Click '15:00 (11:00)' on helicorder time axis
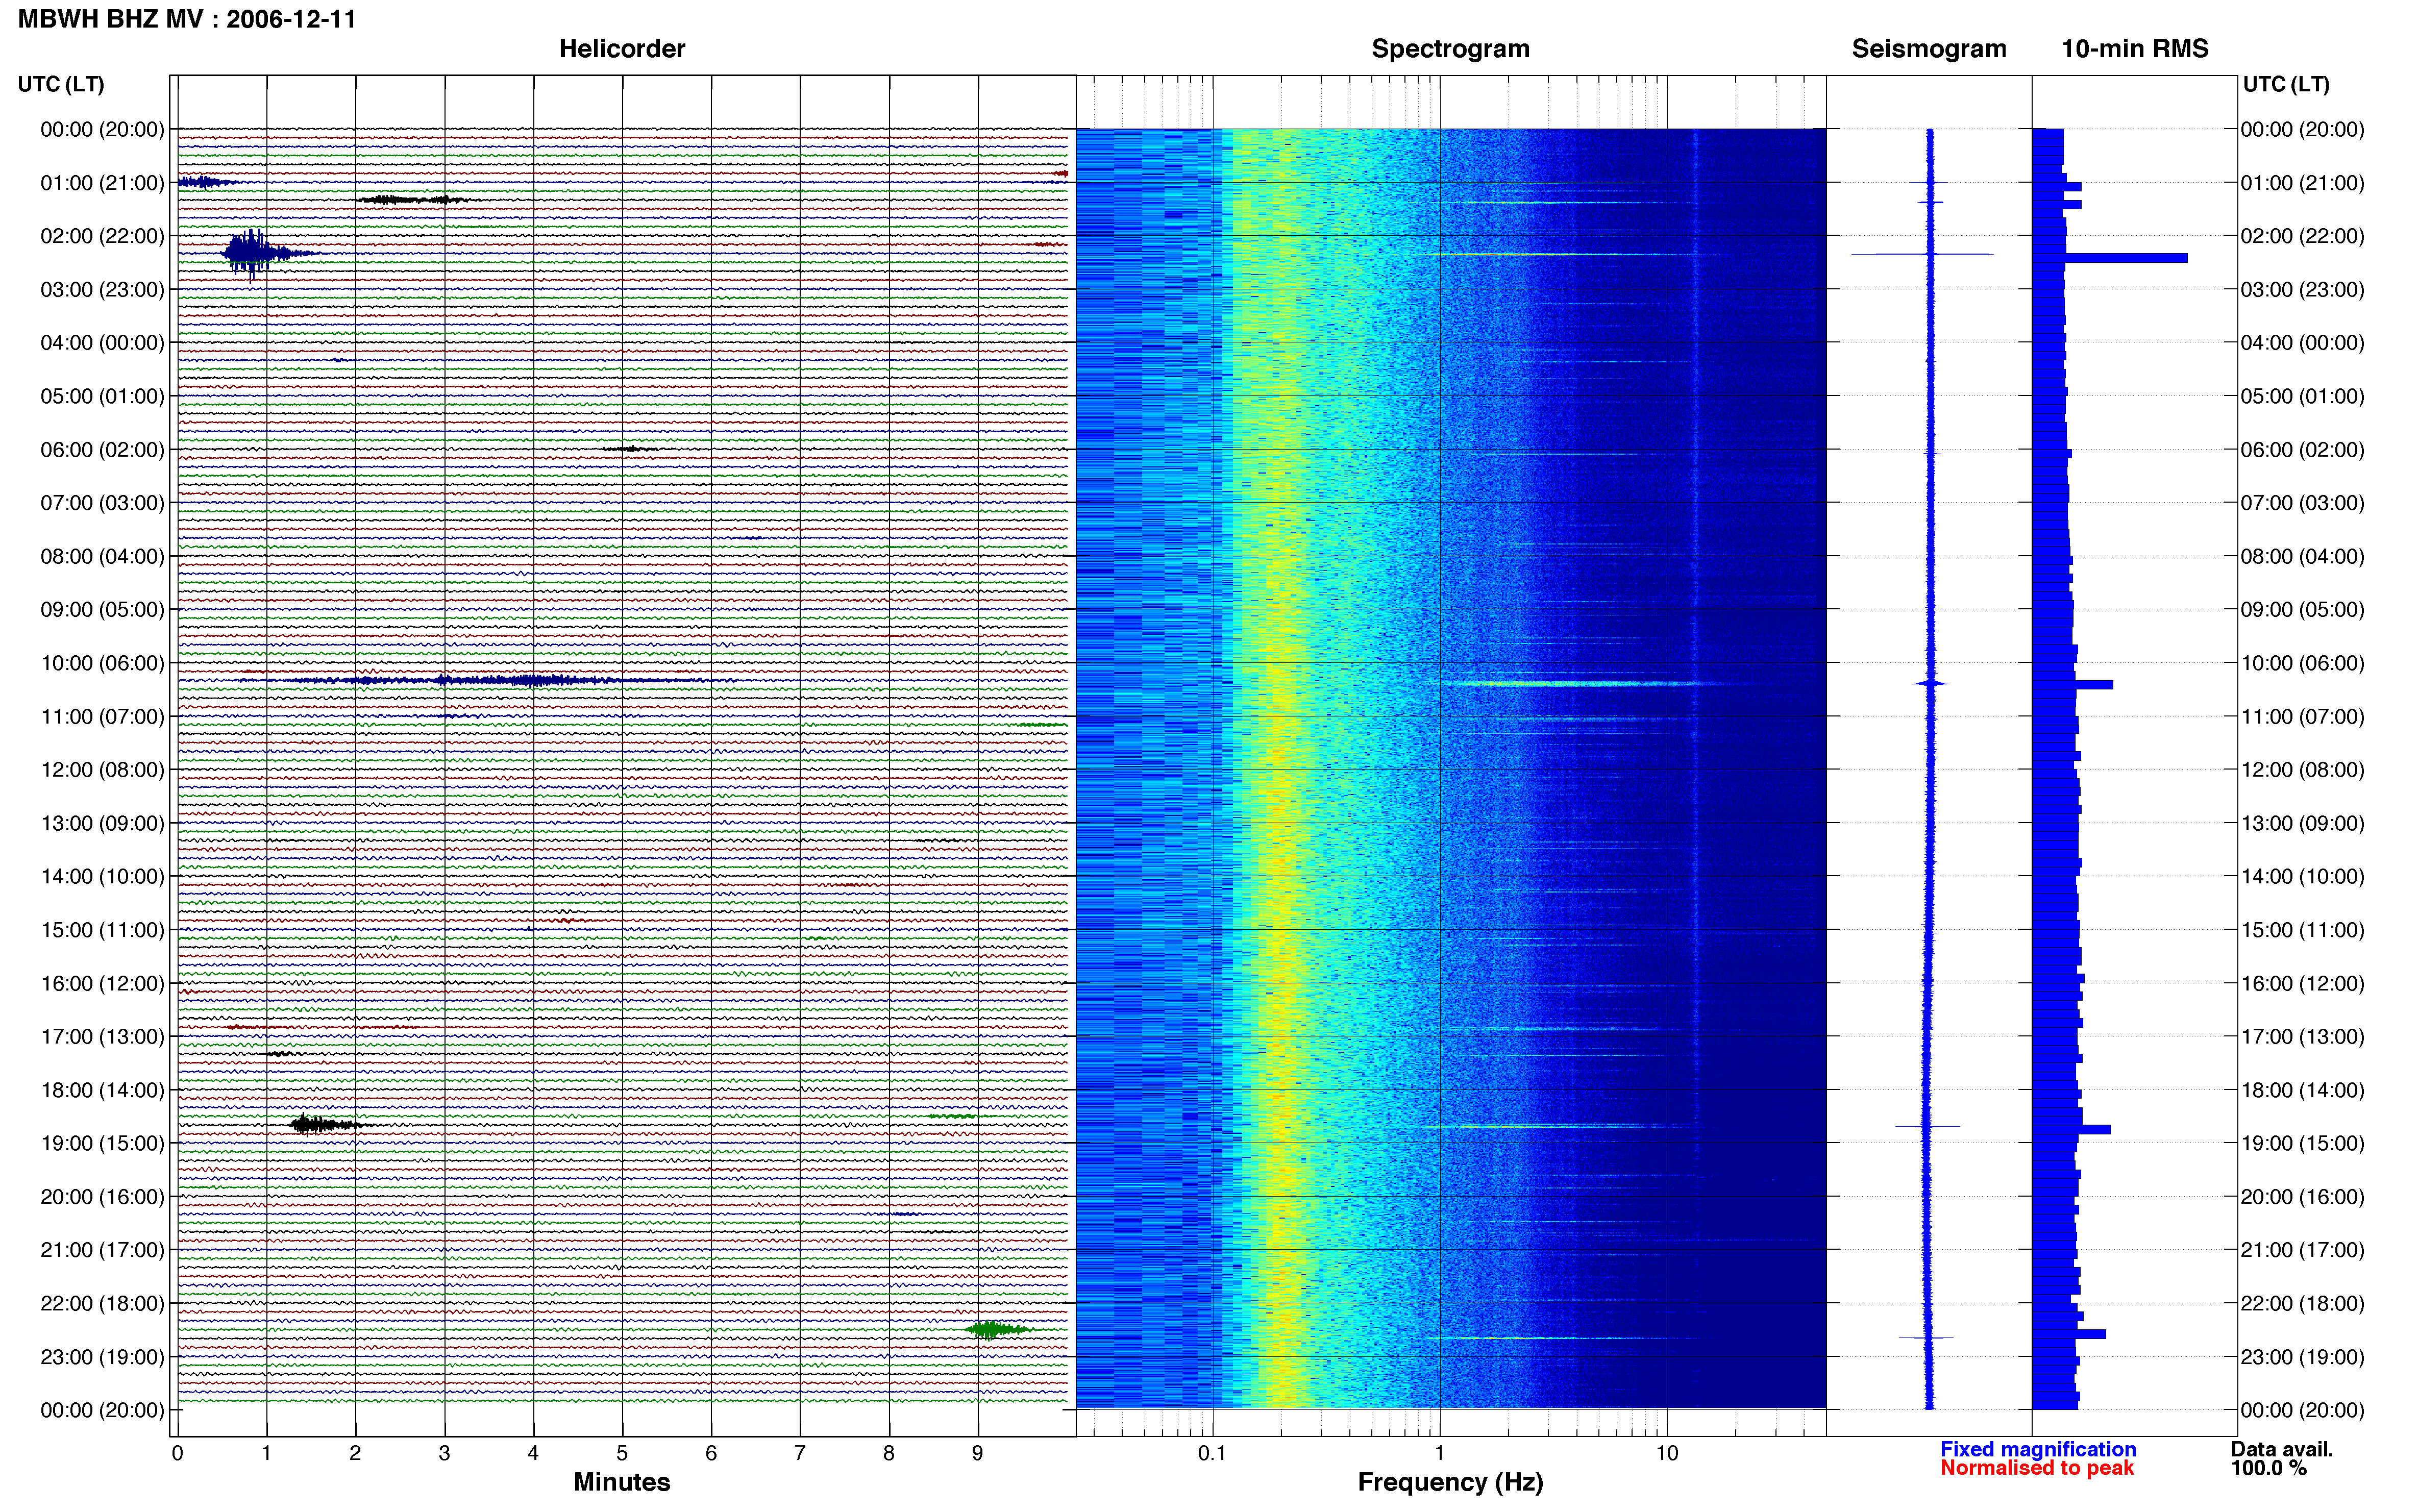The width and height of the screenshot is (2419, 1512). coord(102,930)
